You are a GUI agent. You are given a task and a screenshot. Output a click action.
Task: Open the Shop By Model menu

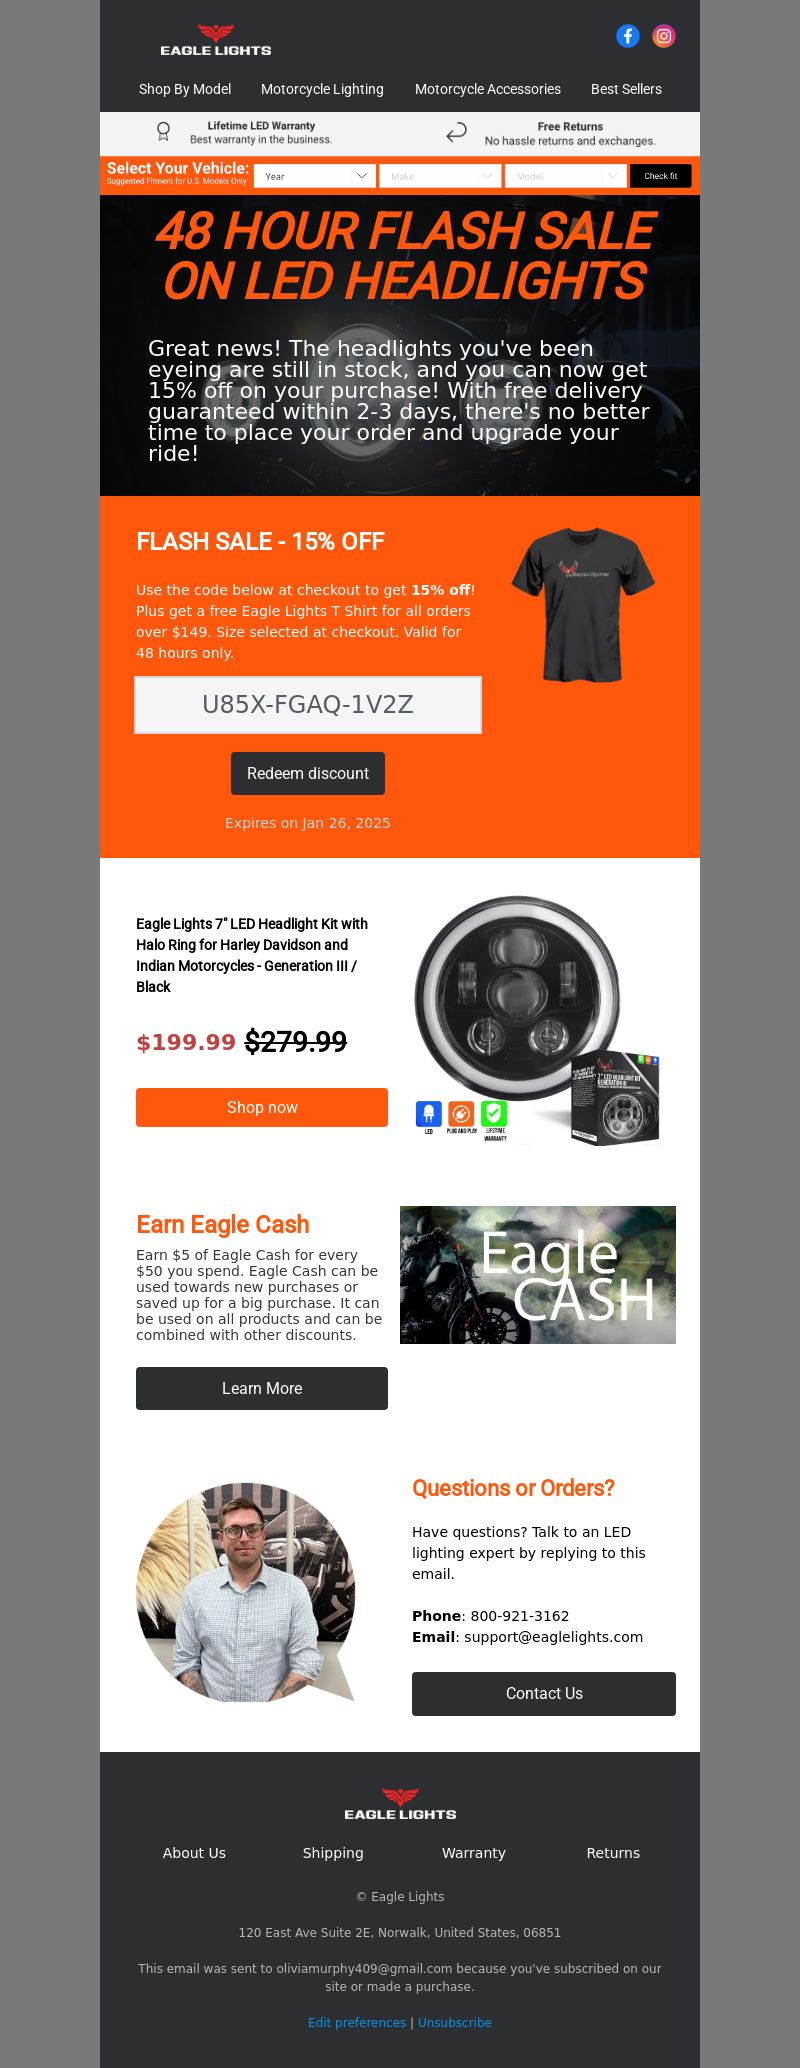tap(185, 89)
